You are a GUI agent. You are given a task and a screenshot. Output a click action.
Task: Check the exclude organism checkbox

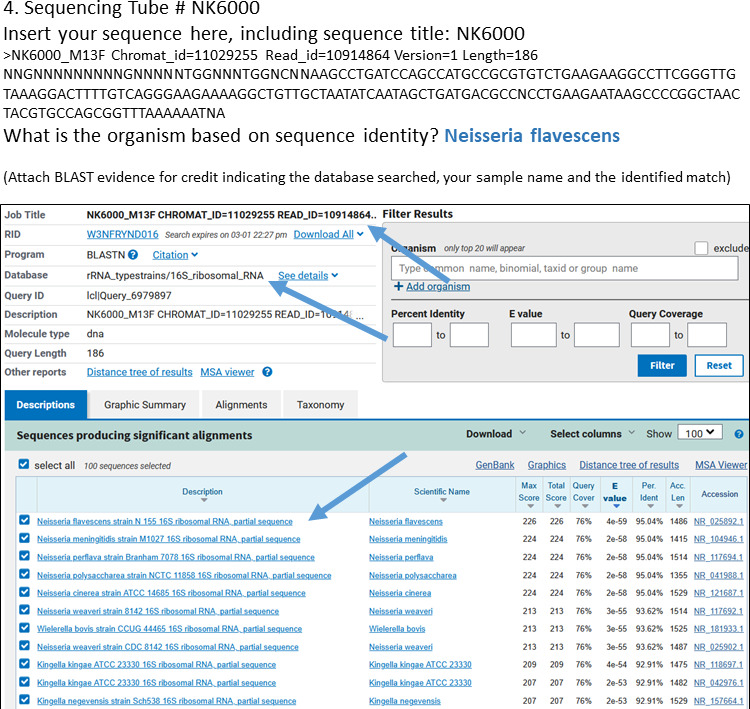(x=701, y=248)
